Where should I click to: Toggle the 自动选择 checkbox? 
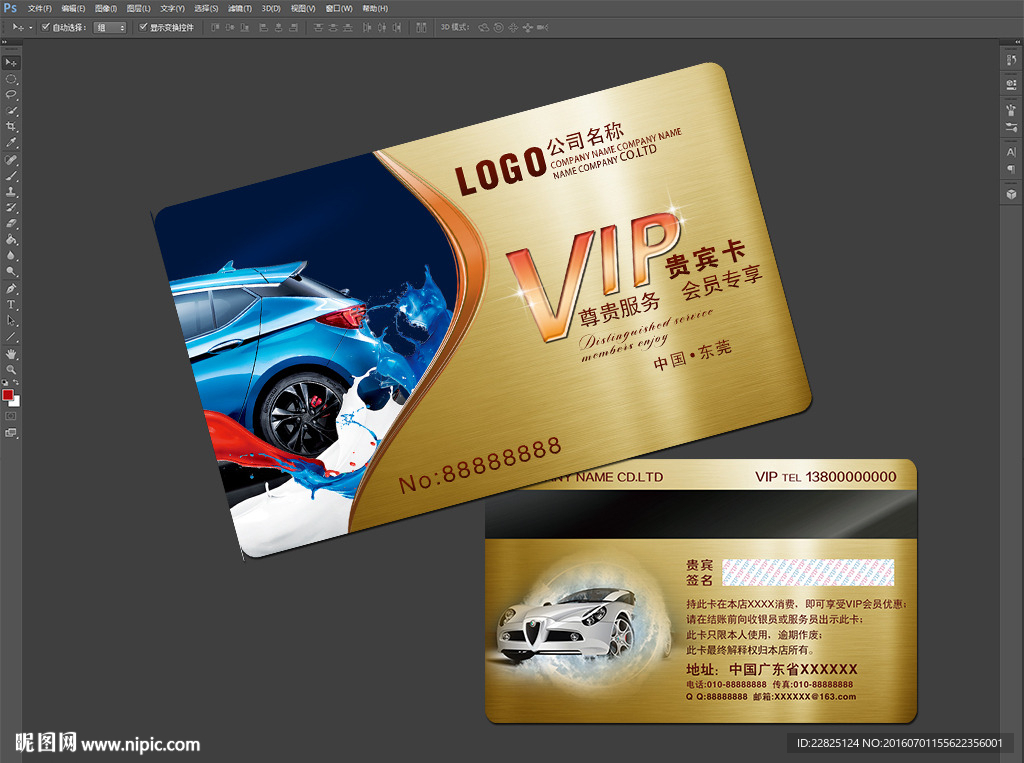tap(46, 27)
